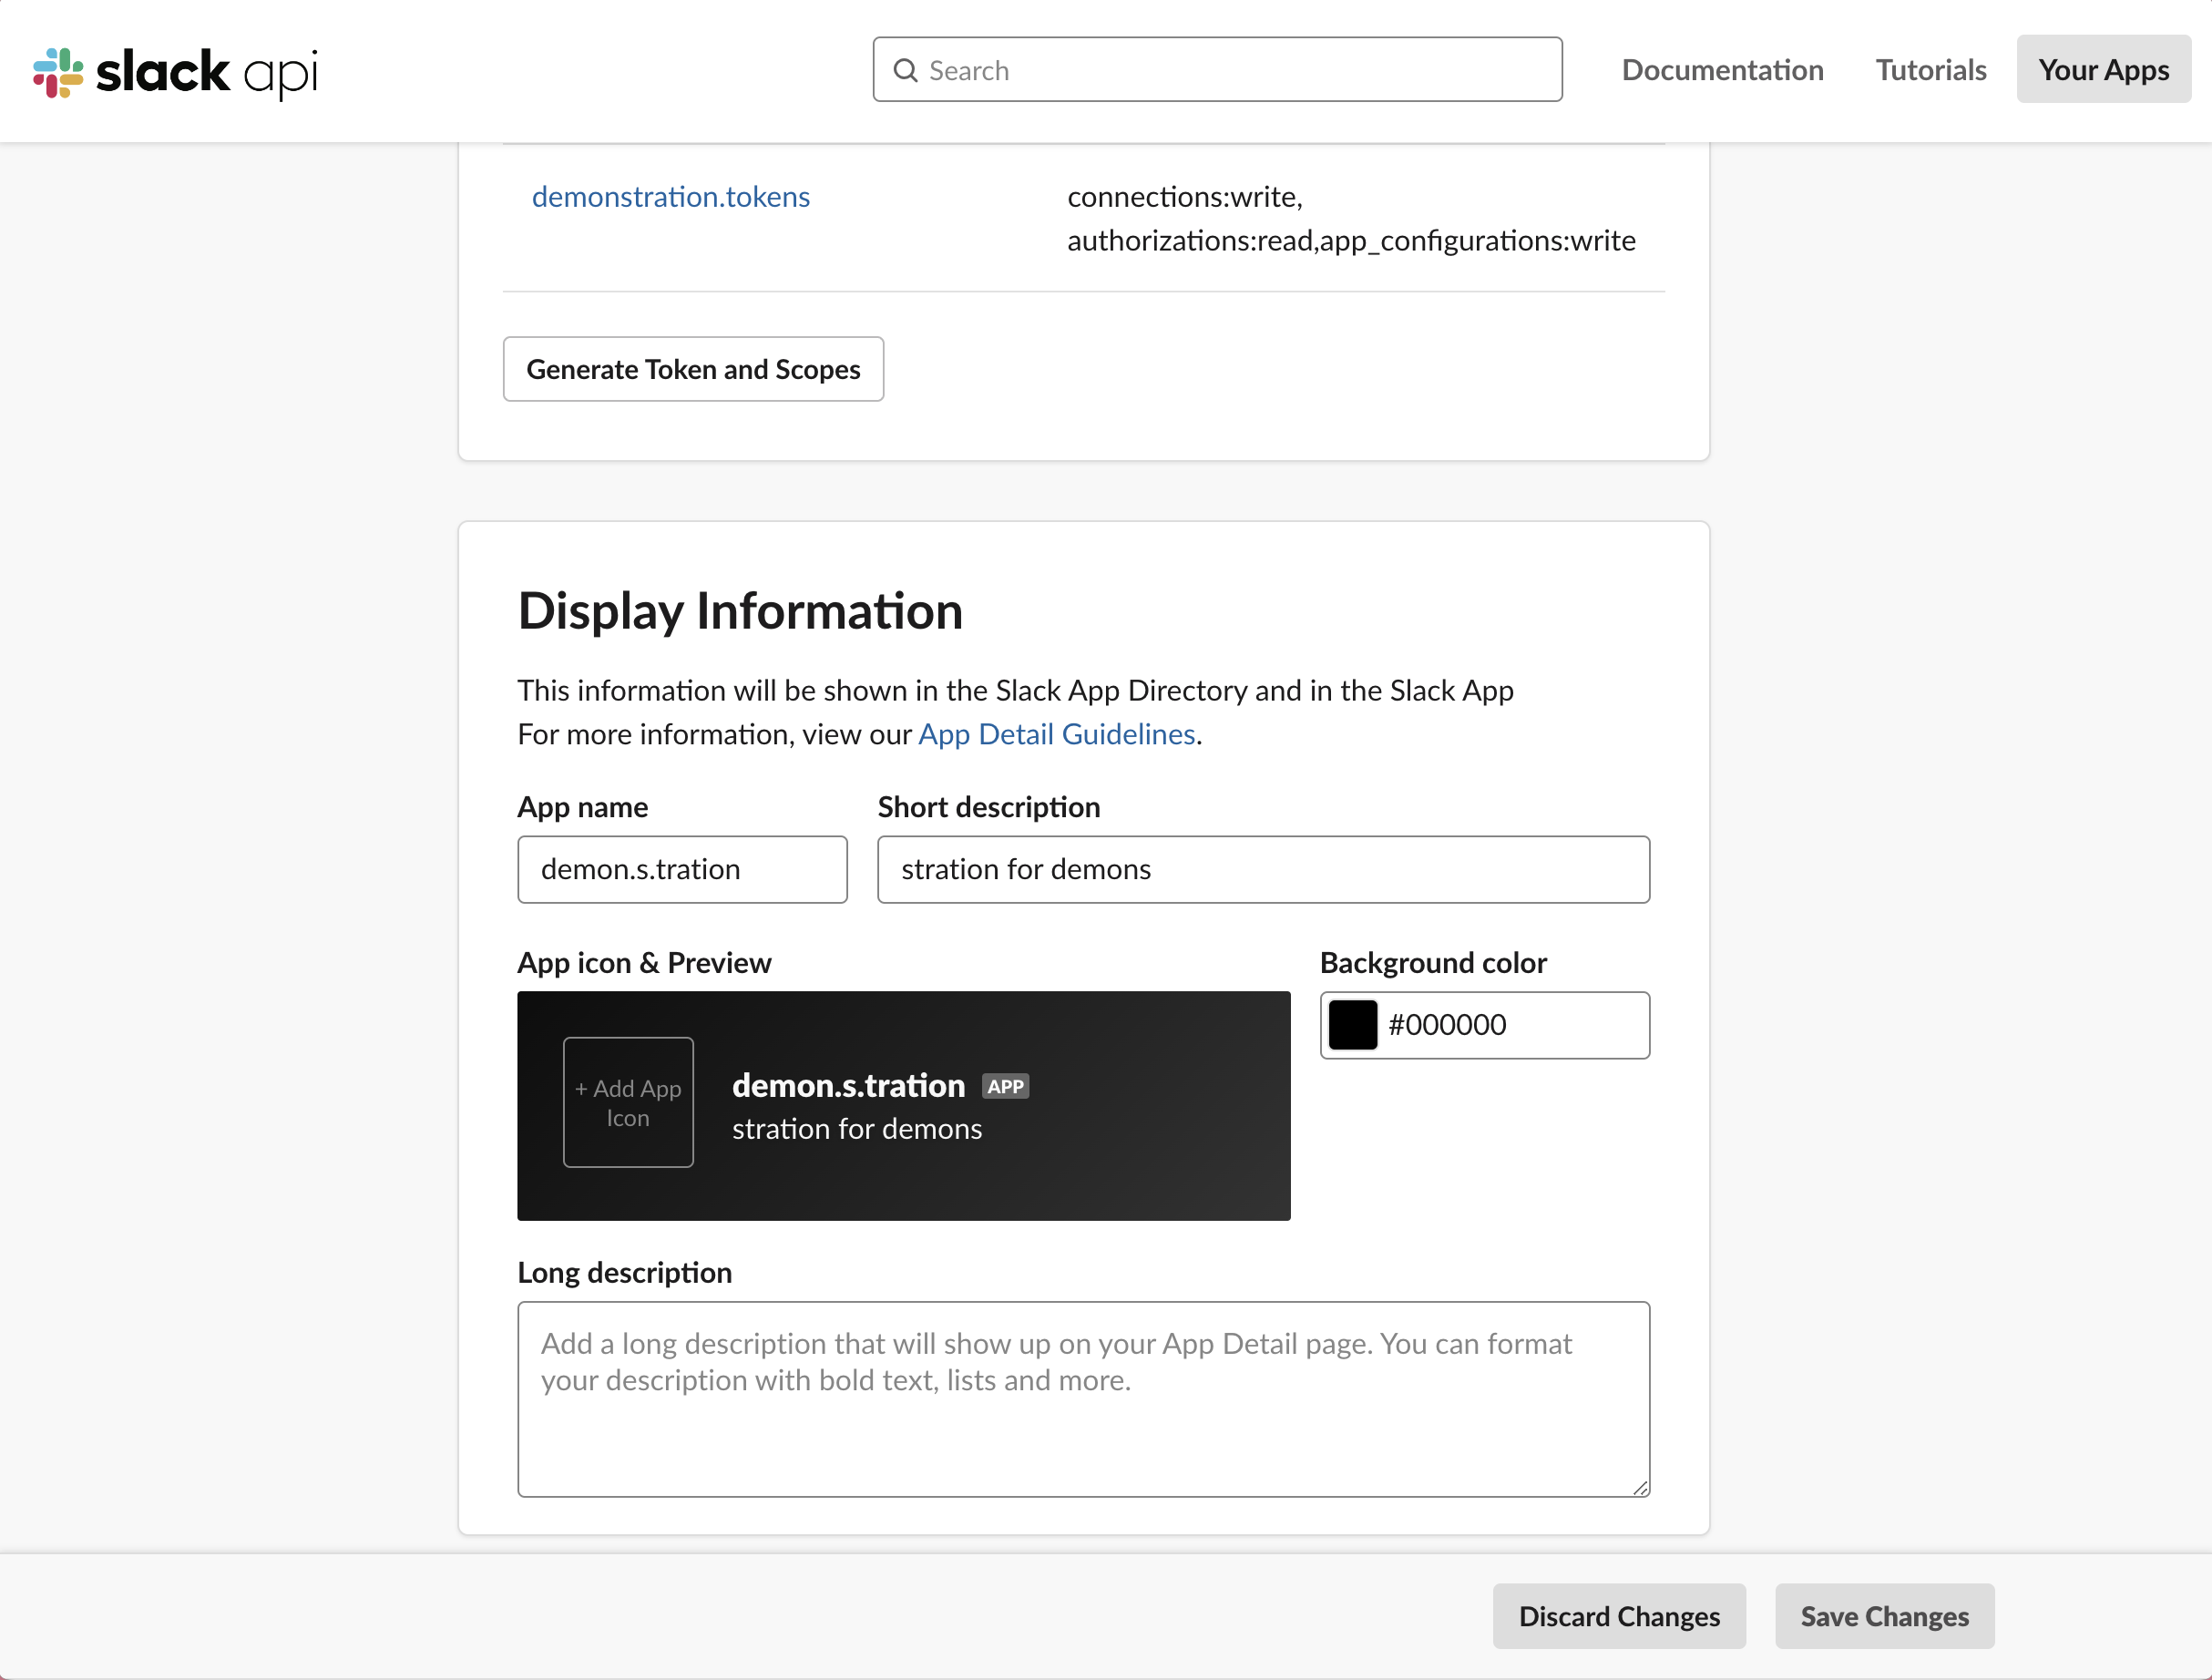Click the black background color swatch
2212x1680 pixels.
[1353, 1025]
